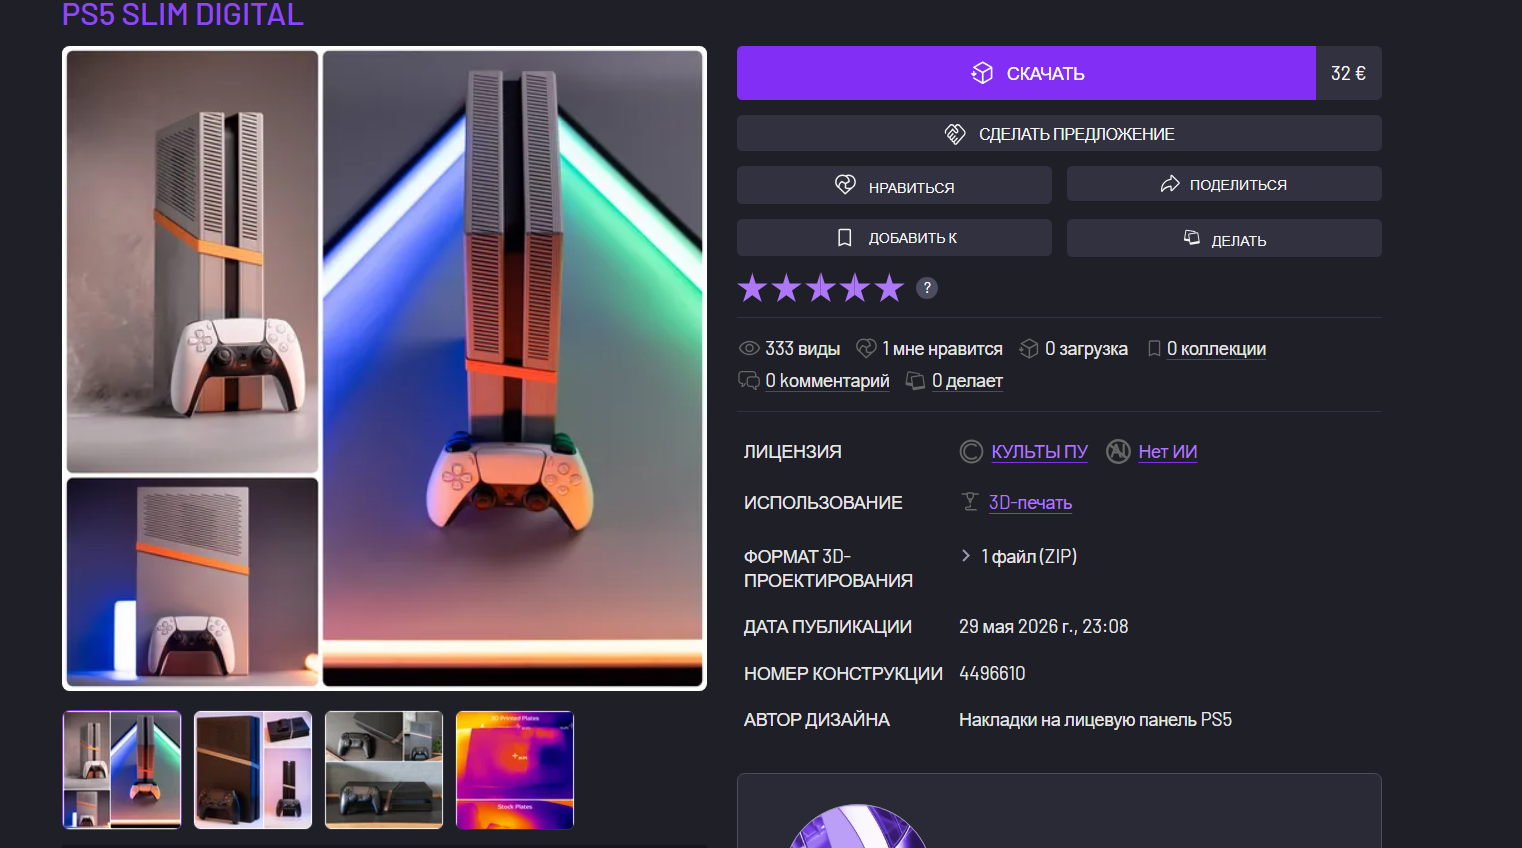
Task: Select the fourth thermal image thumbnail
Action: coord(515,770)
